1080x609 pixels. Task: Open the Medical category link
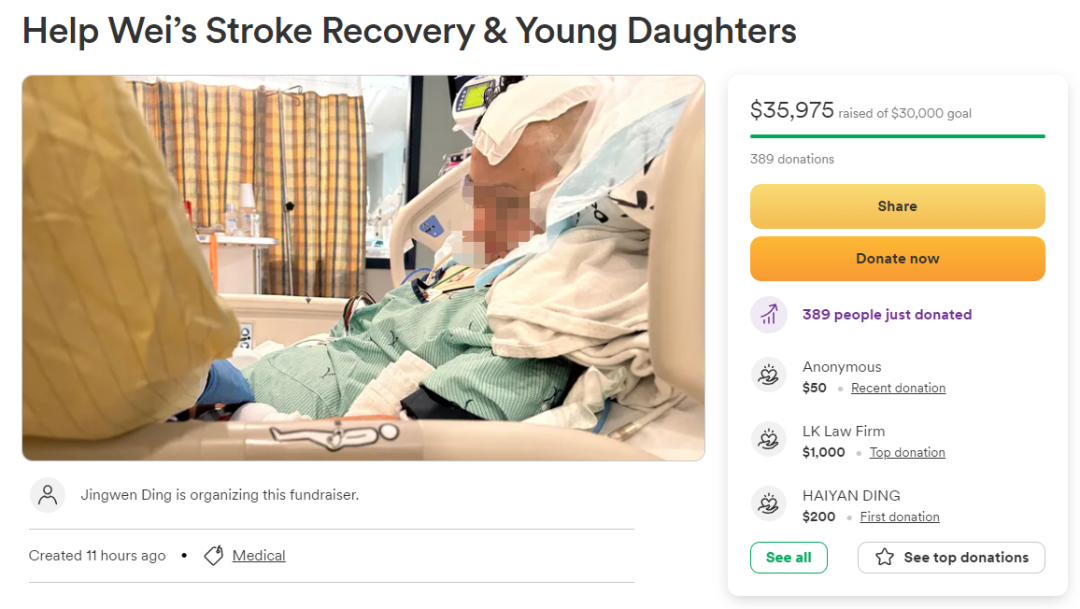tap(259, 555)
